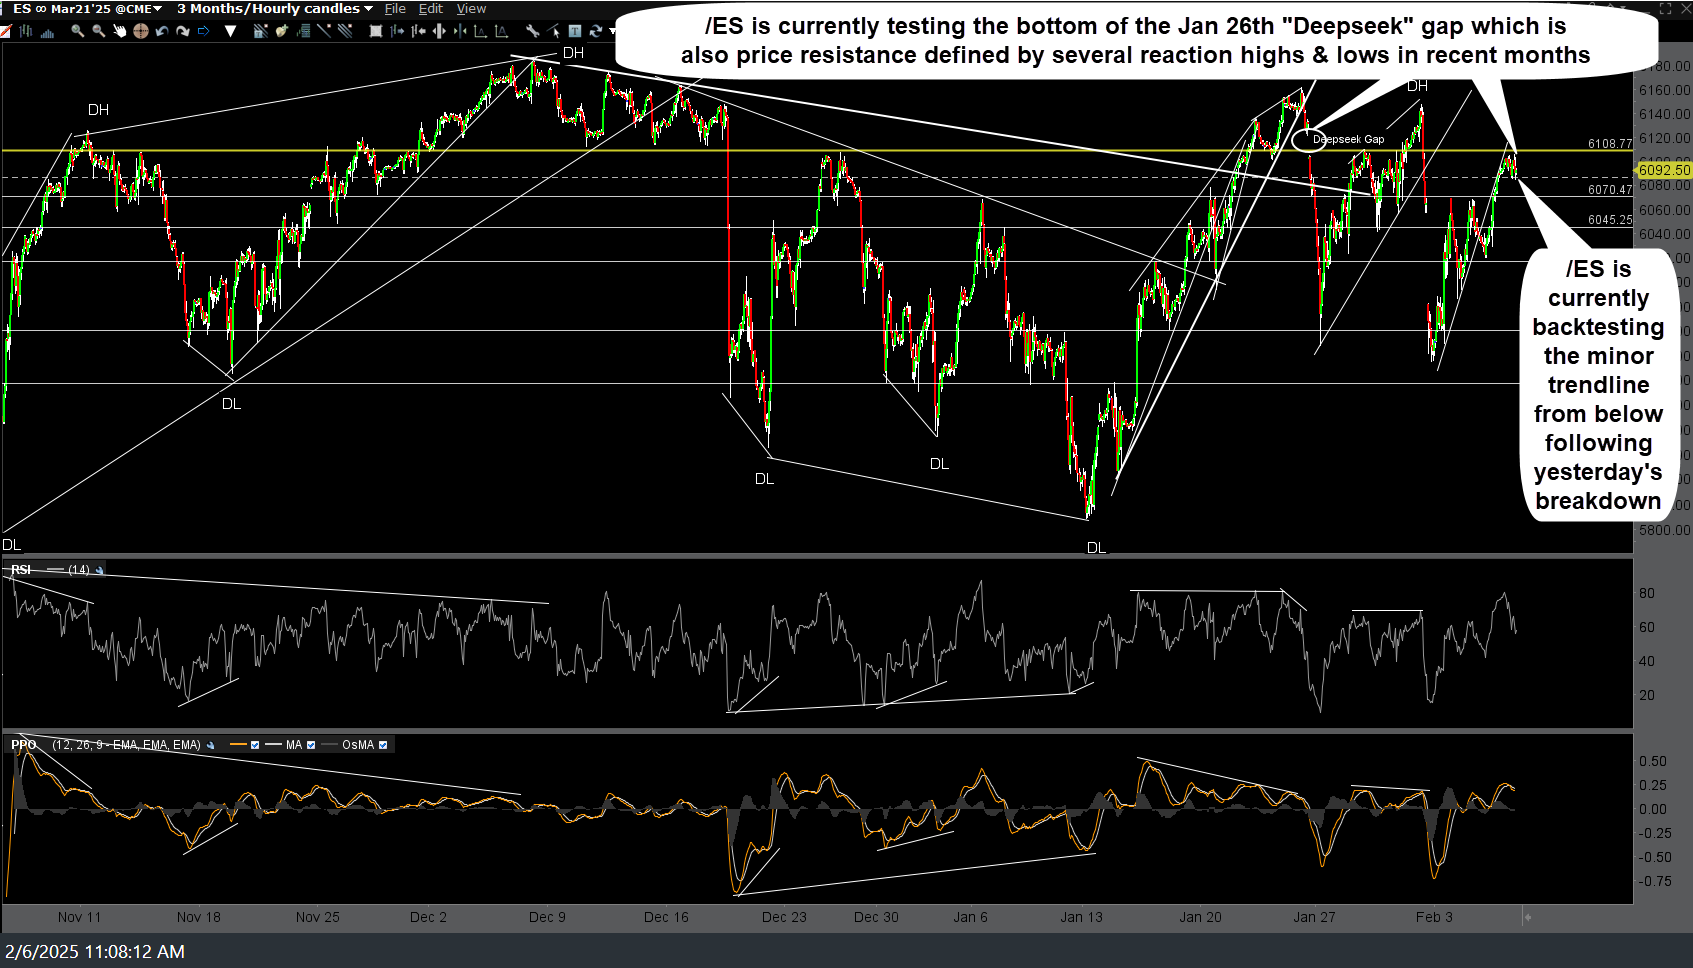The height and width of the screenshot is (968, 1693).
Task: Select the Crosshair targeting tool
Action: (140, 31)
